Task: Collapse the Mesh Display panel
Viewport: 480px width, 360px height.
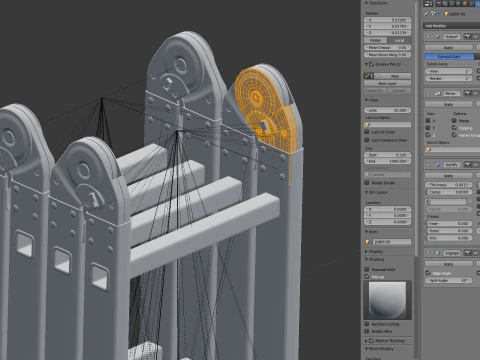Action: point(366,349)
